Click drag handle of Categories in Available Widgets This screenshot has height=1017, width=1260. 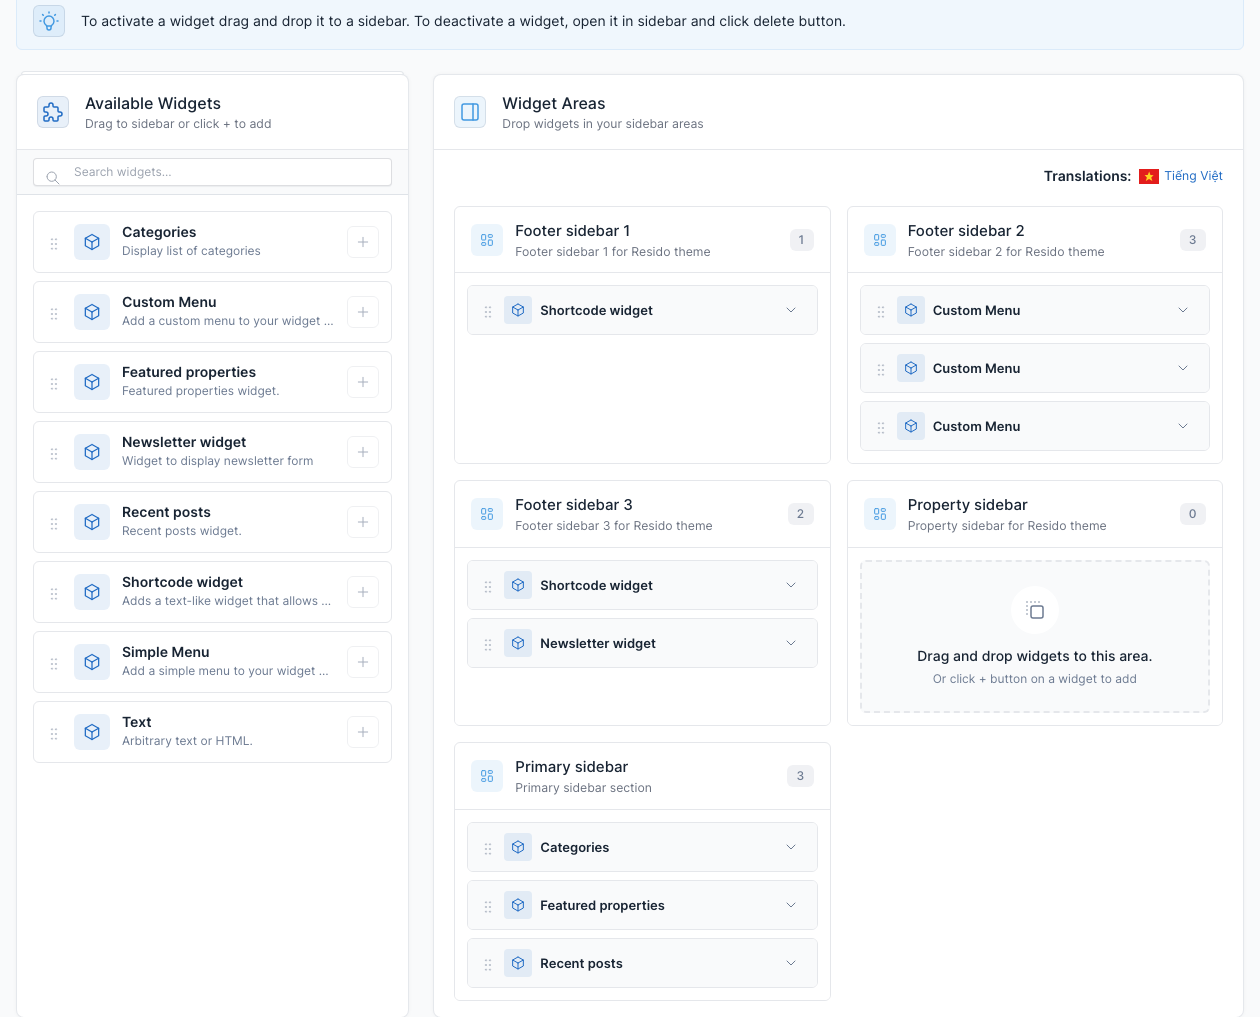[x=54, y=243]
